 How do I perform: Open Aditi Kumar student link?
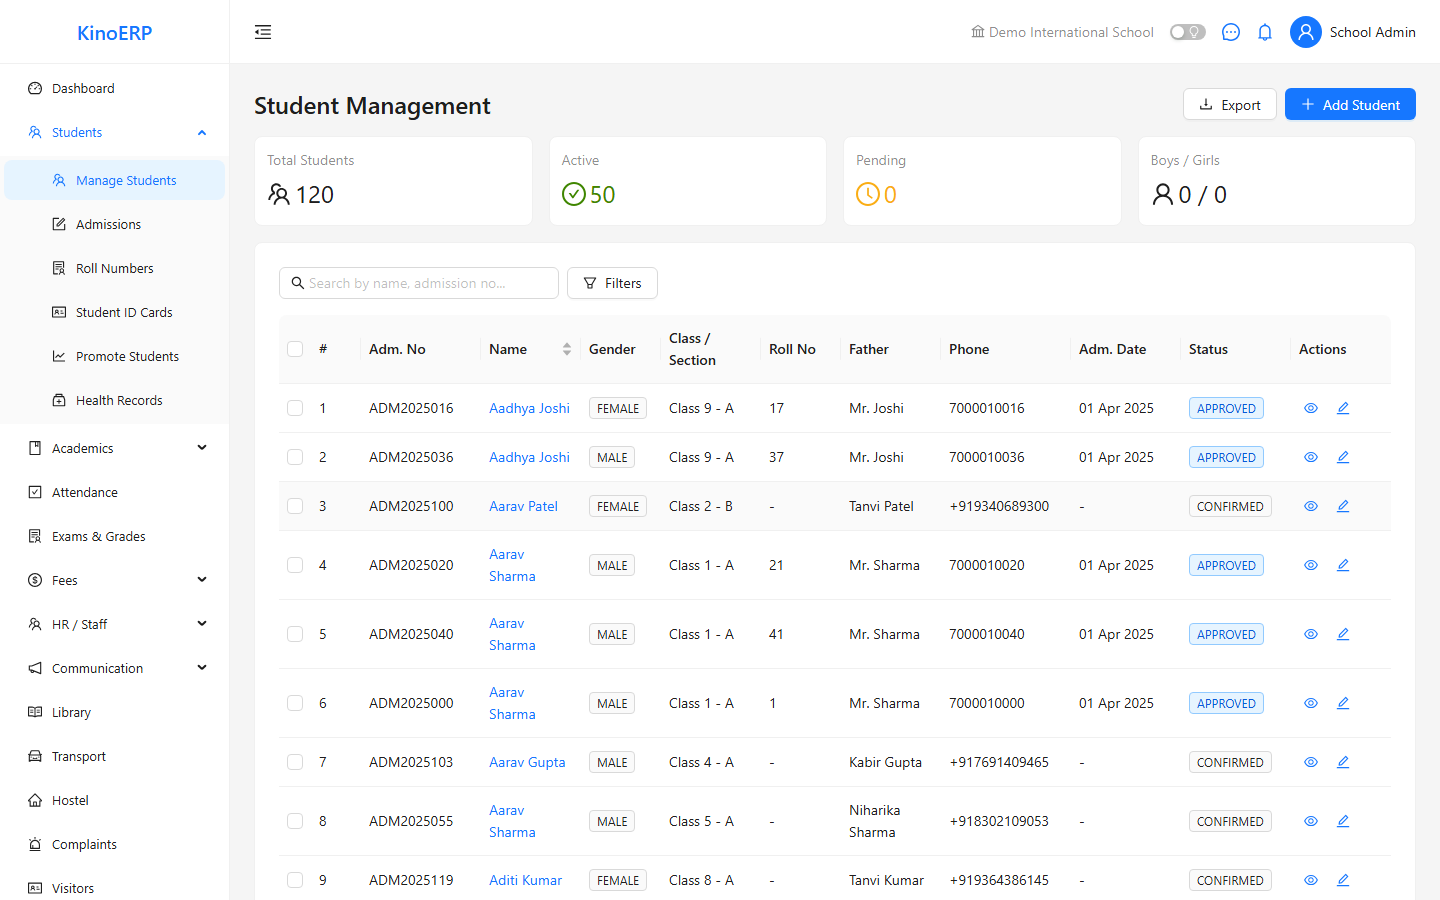(525, 880)
